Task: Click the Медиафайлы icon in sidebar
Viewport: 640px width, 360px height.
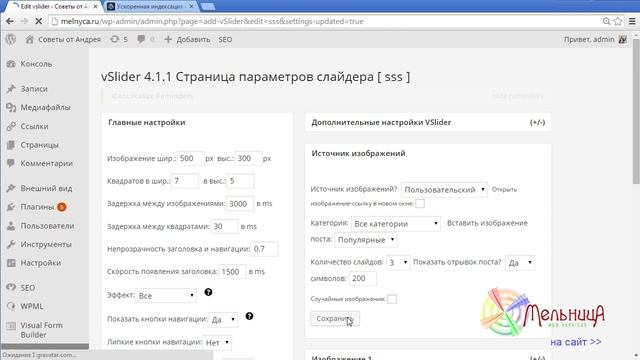Action: pos(11,107)
